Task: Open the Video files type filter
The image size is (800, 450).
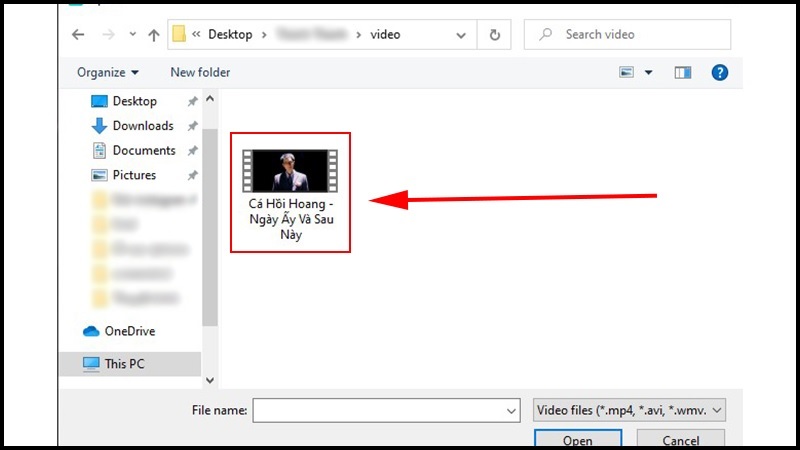Action: (x=629, y=410)
